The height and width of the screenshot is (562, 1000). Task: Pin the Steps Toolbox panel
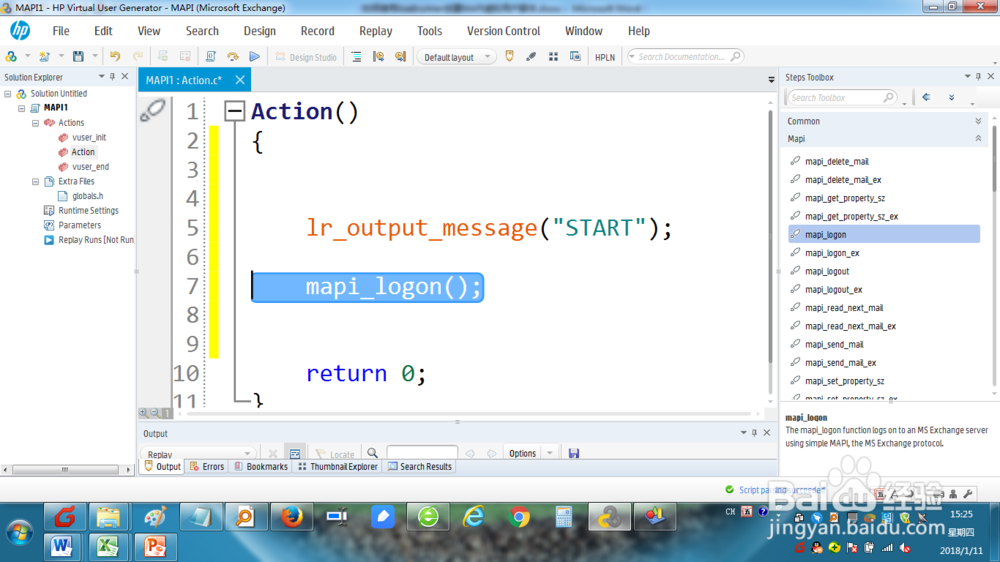(x=978, y=77)
